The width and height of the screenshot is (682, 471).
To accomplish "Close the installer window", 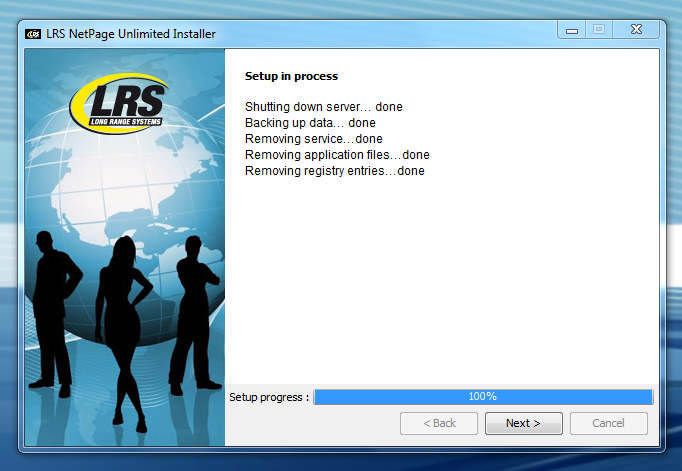I will pyautogui.click(x=636, y=30).
